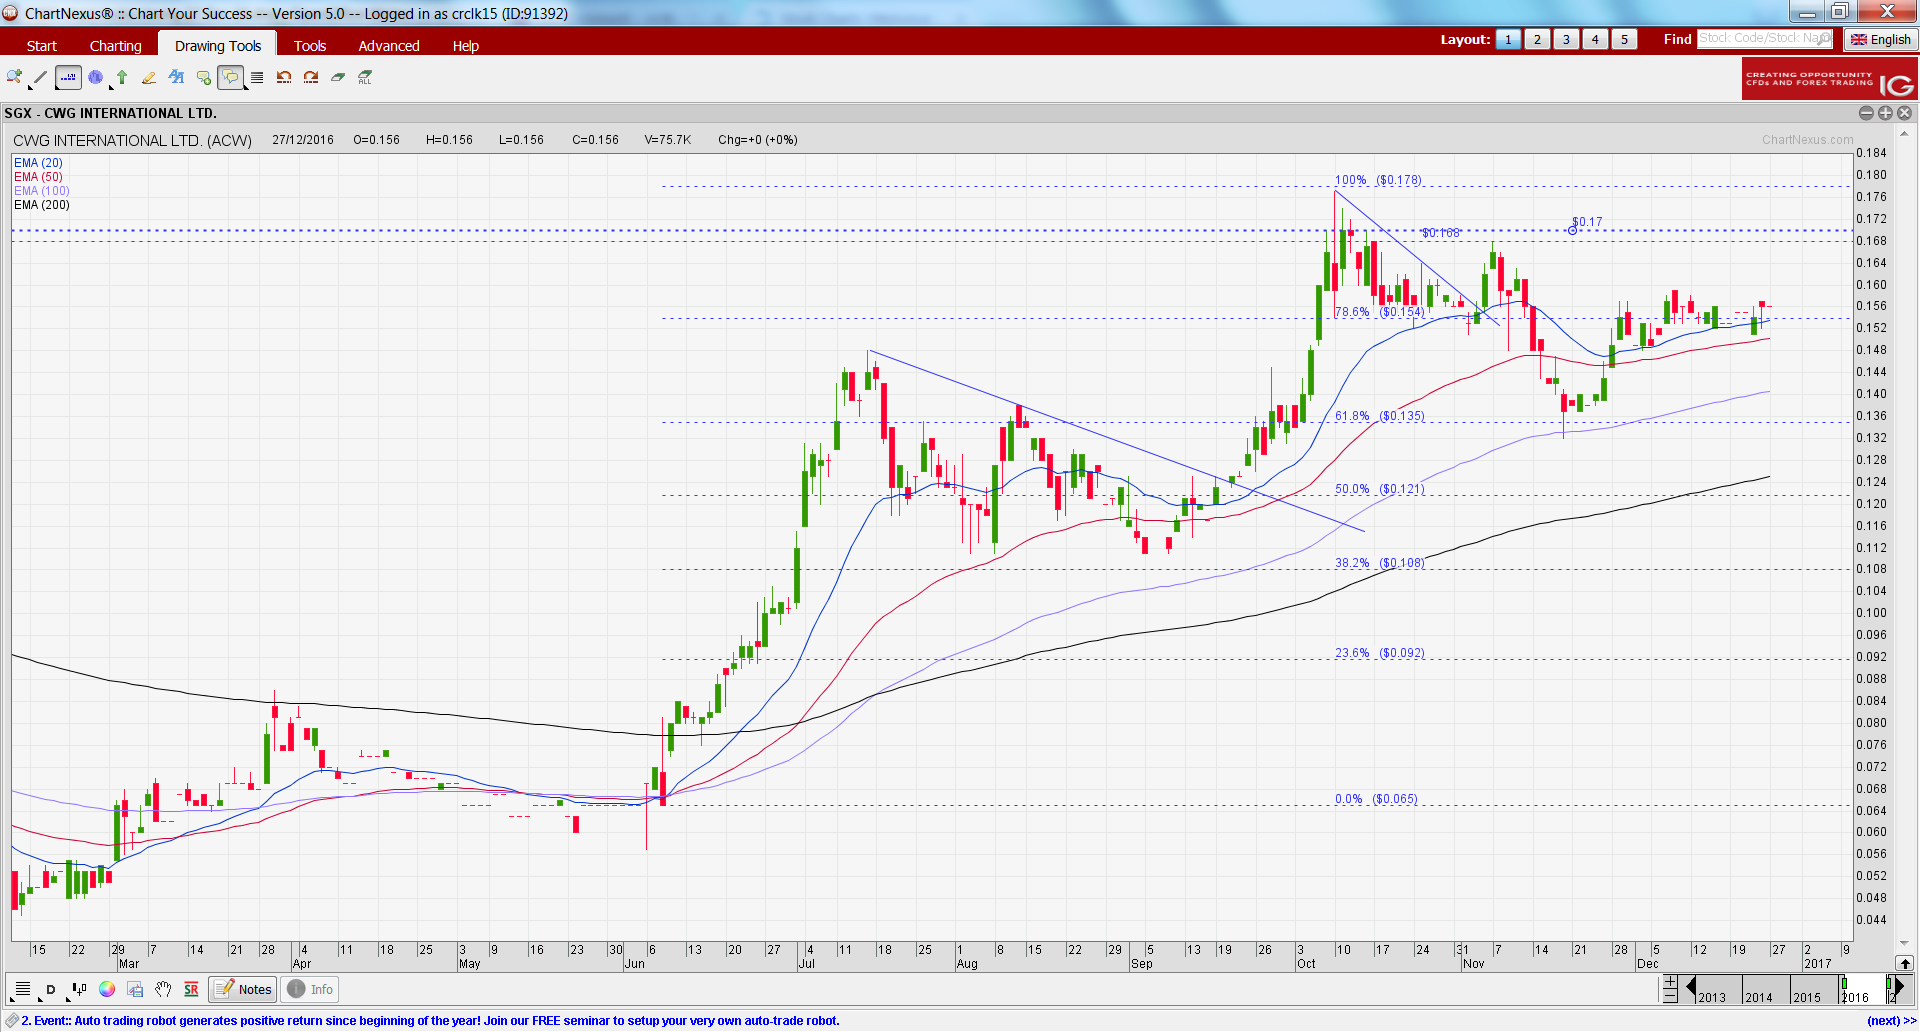Open the color wheel palette

coord(107,989)
